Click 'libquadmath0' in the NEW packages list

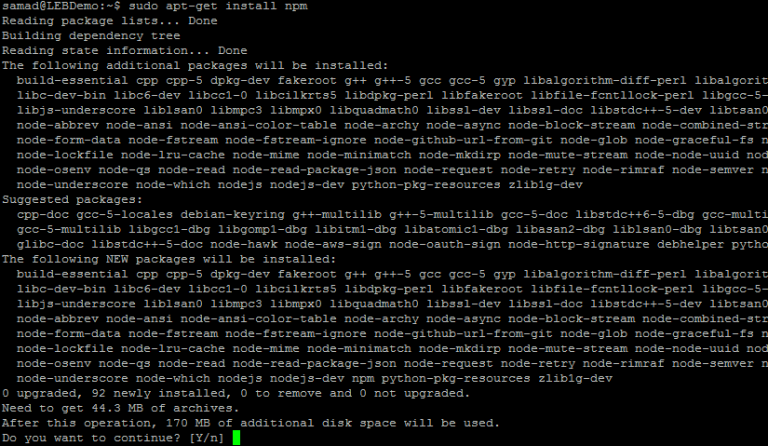[x=374, y=304]
